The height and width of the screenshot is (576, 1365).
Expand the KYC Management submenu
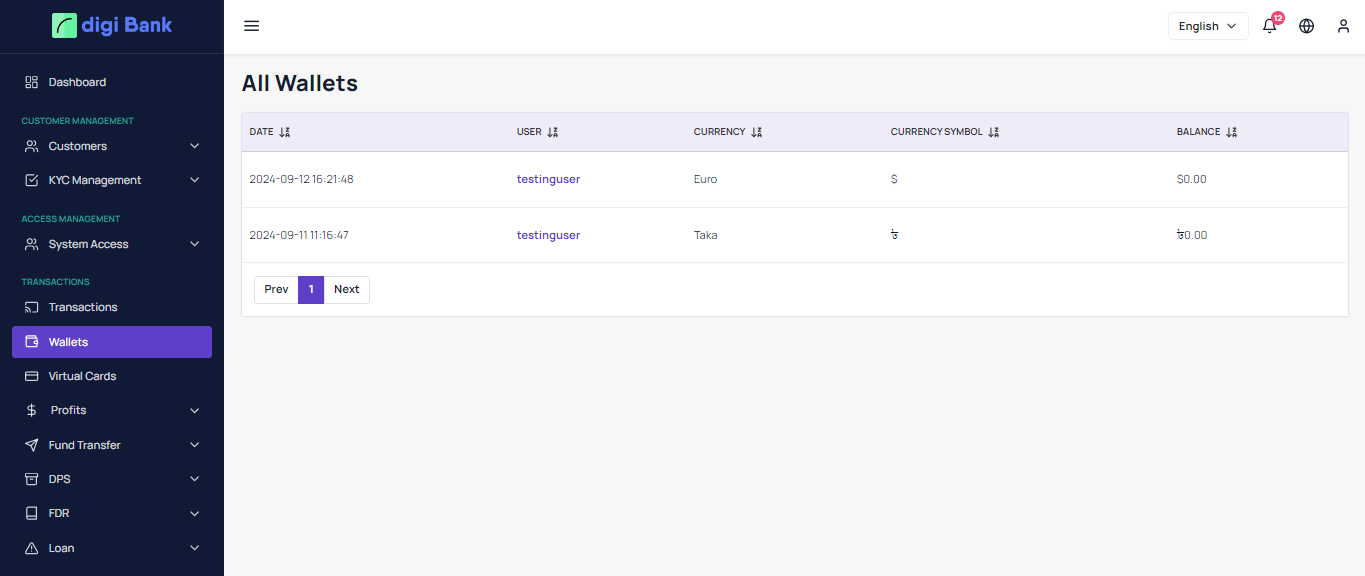194,180
